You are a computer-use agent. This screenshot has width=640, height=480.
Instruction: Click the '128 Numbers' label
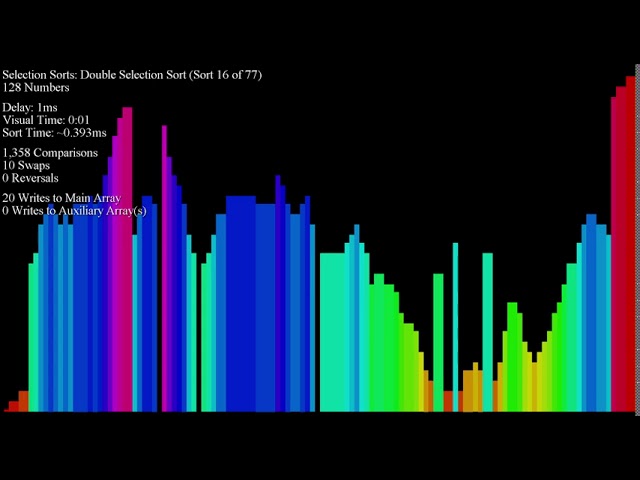(36, 88)
